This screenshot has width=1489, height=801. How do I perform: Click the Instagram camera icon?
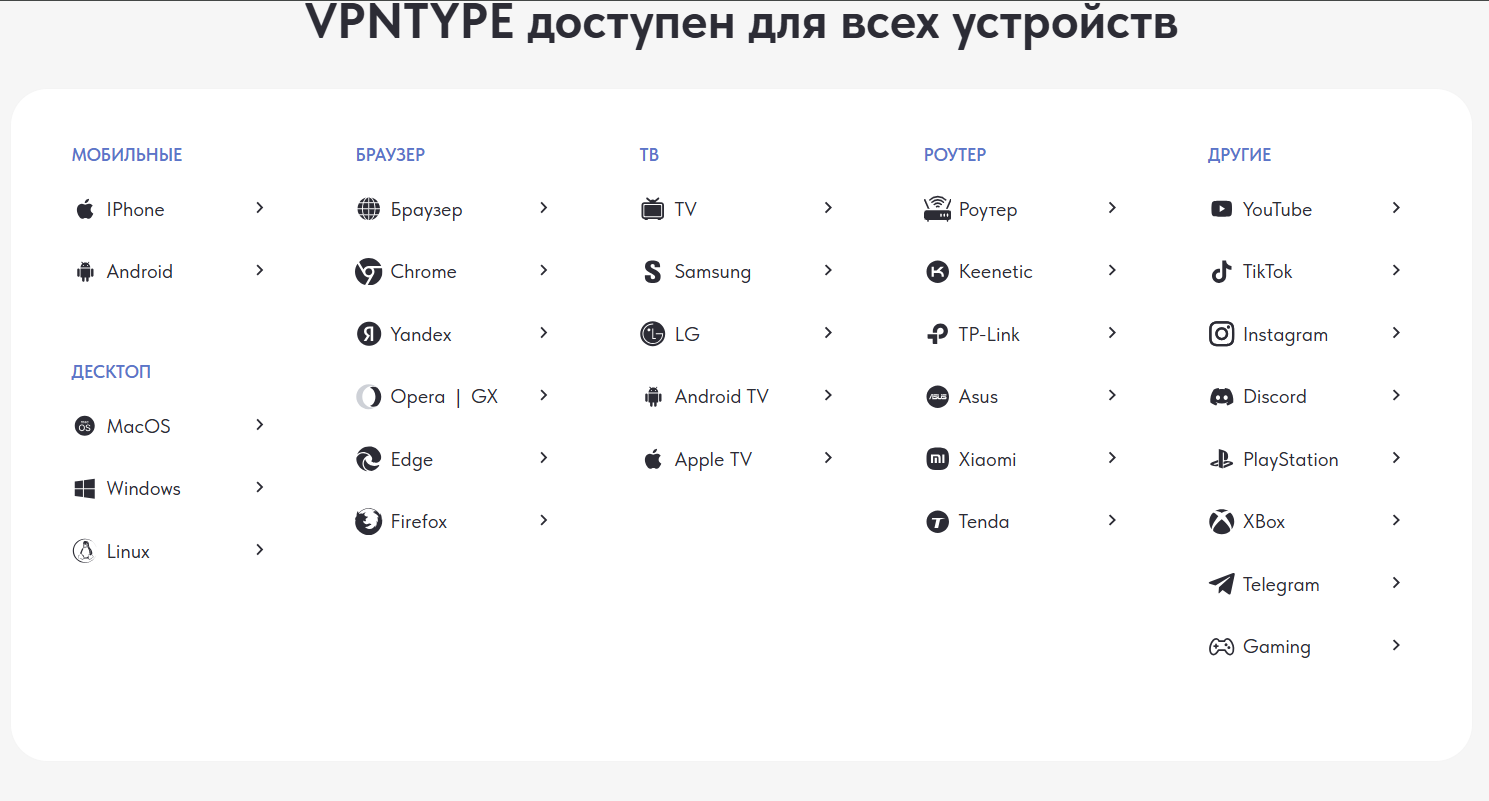1221,334
